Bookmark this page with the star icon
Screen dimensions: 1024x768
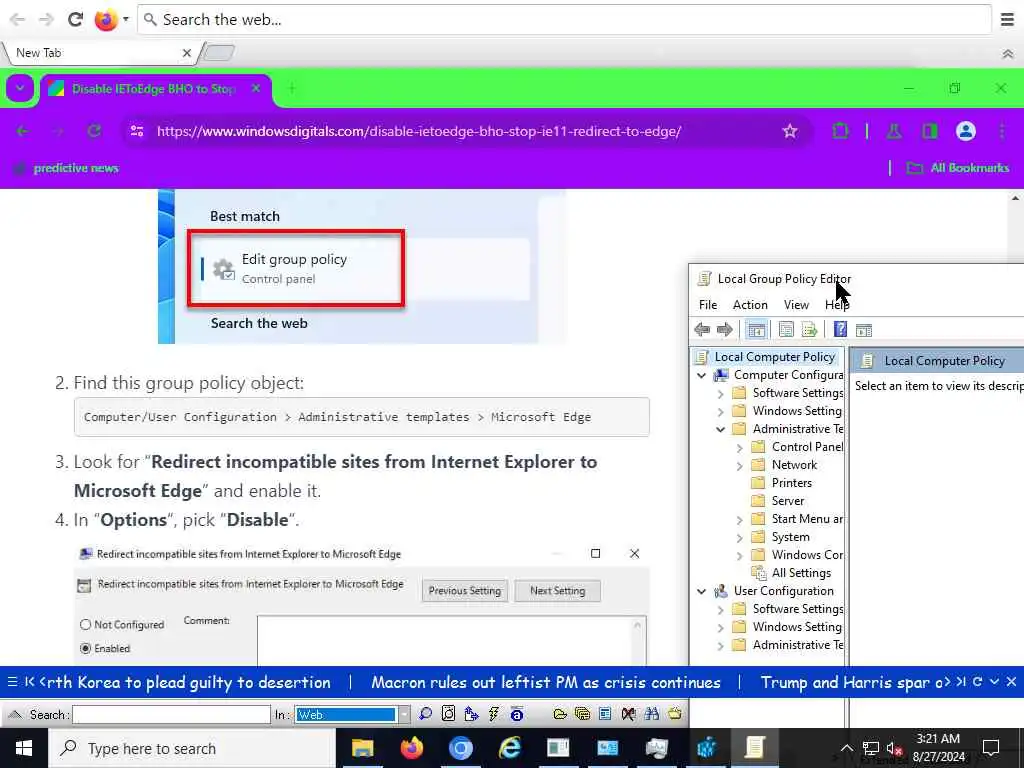pos(790,131)
